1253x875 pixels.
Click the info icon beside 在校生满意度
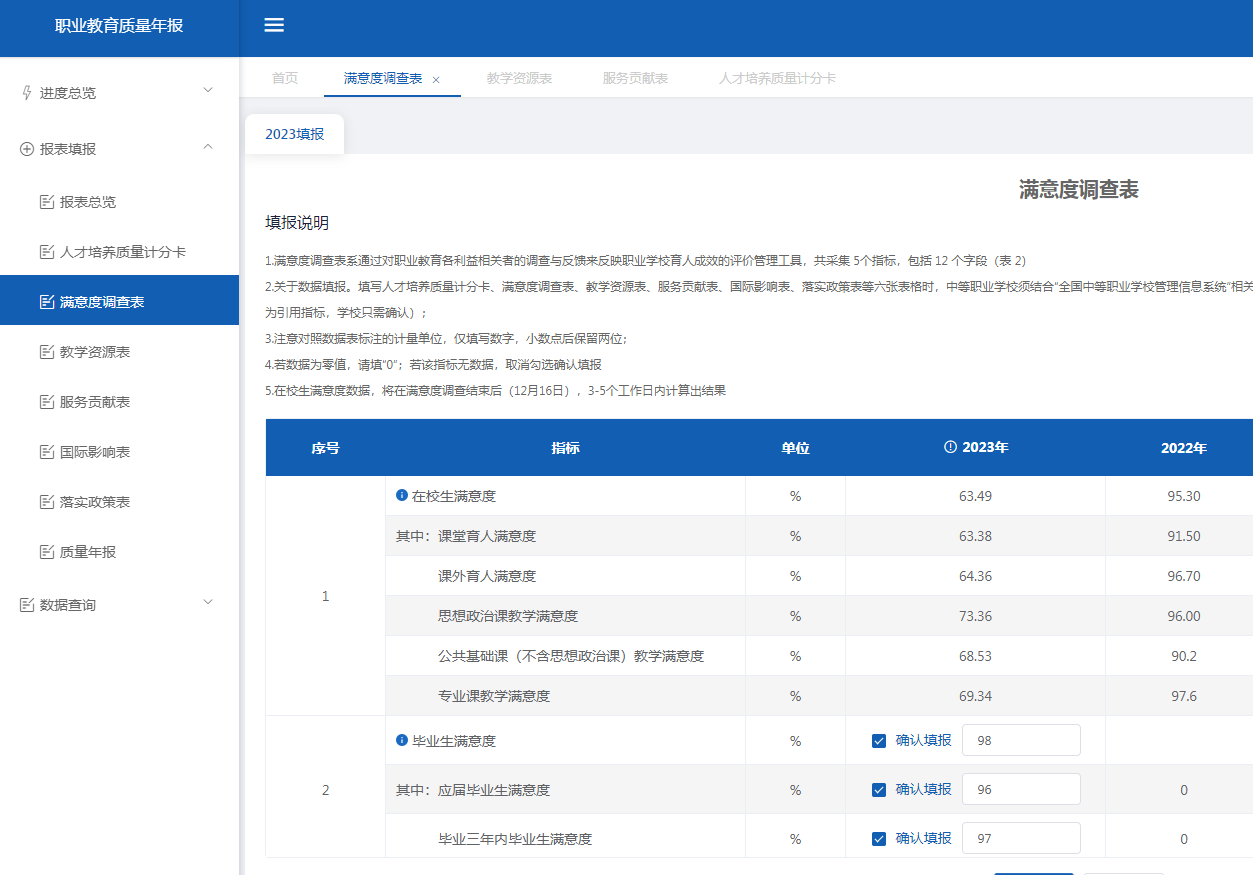(402, 495)
